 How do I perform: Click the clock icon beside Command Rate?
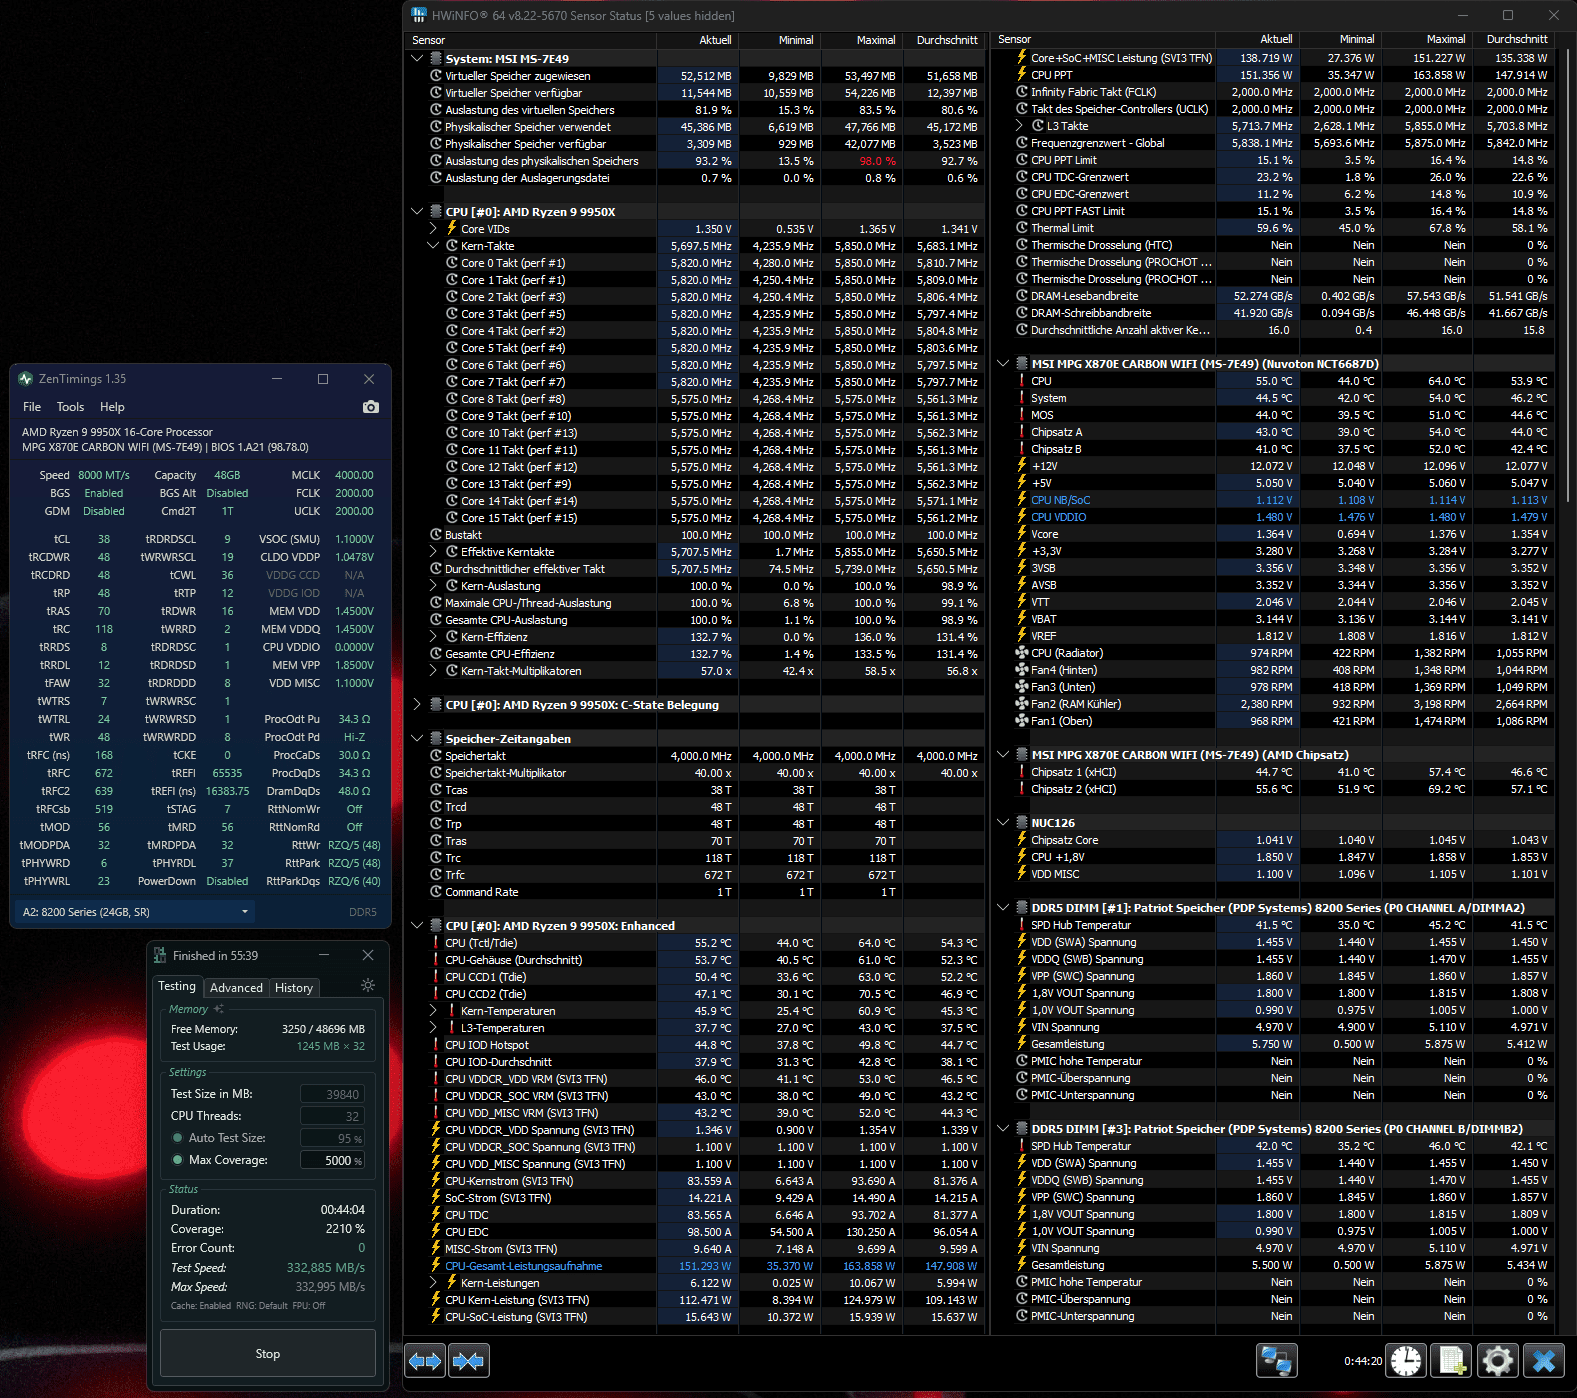436,892
